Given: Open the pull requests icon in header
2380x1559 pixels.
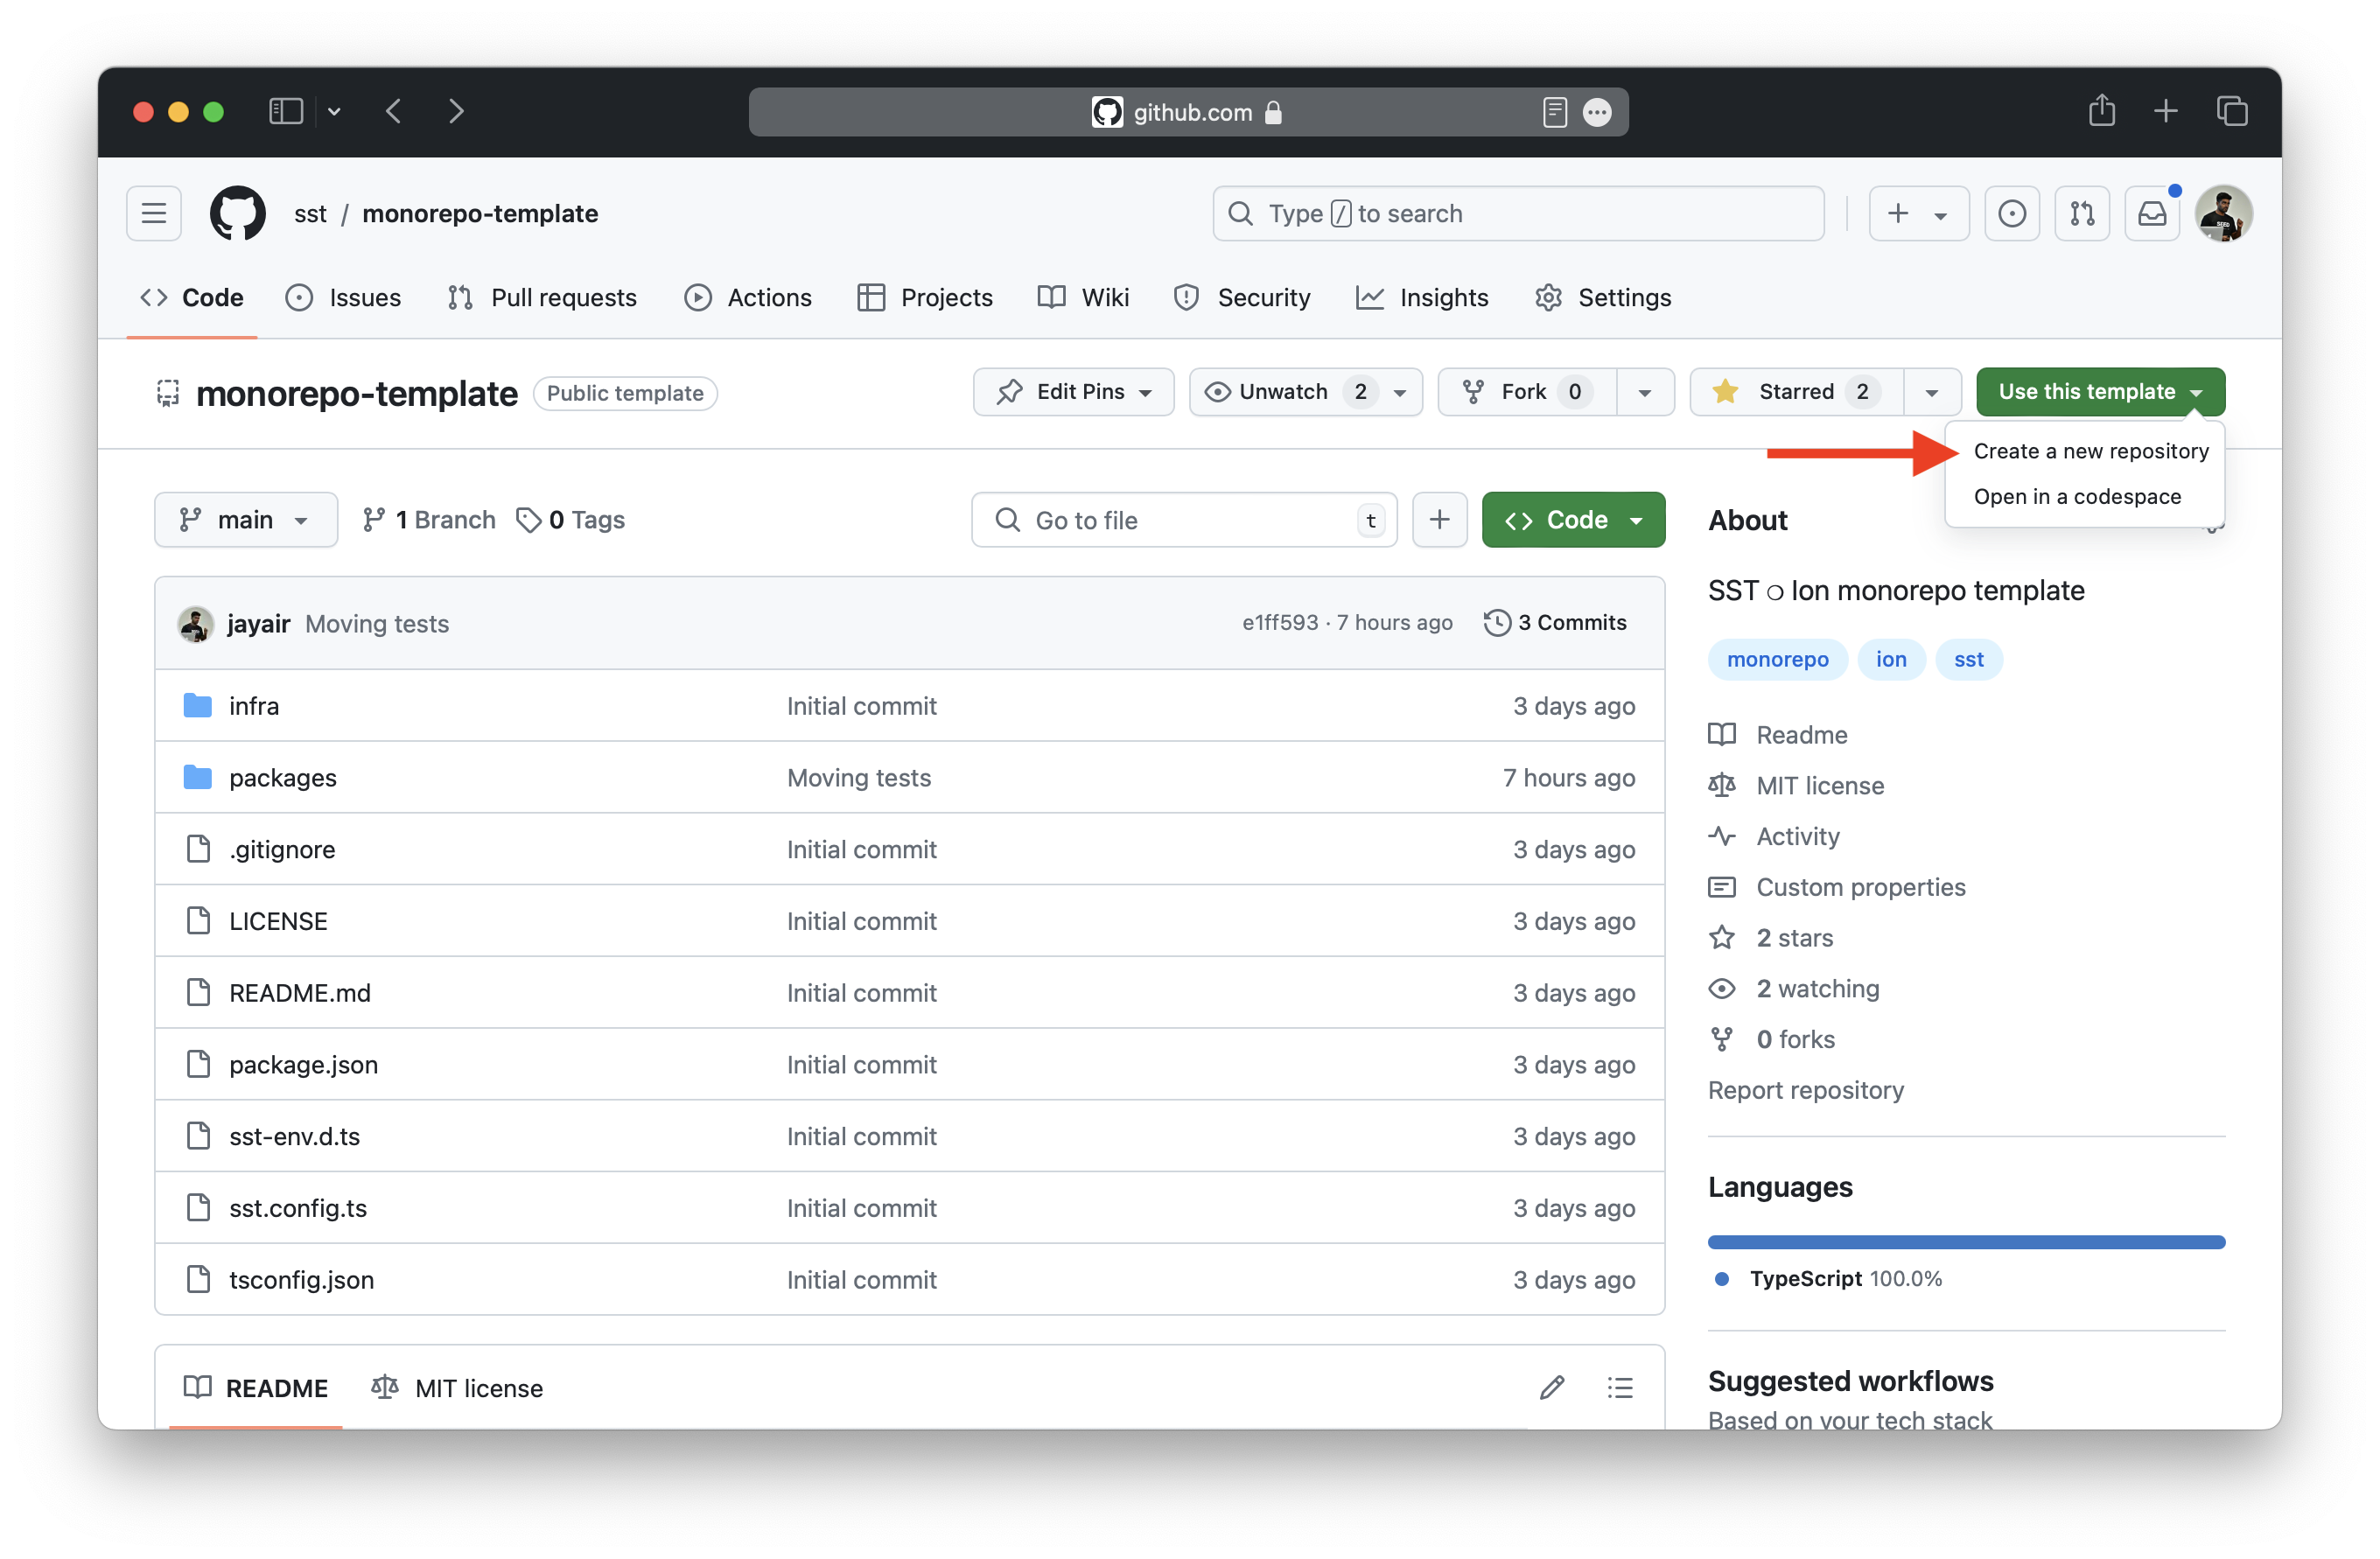Looking at the screenshot, I should [x=2082, y=213].
